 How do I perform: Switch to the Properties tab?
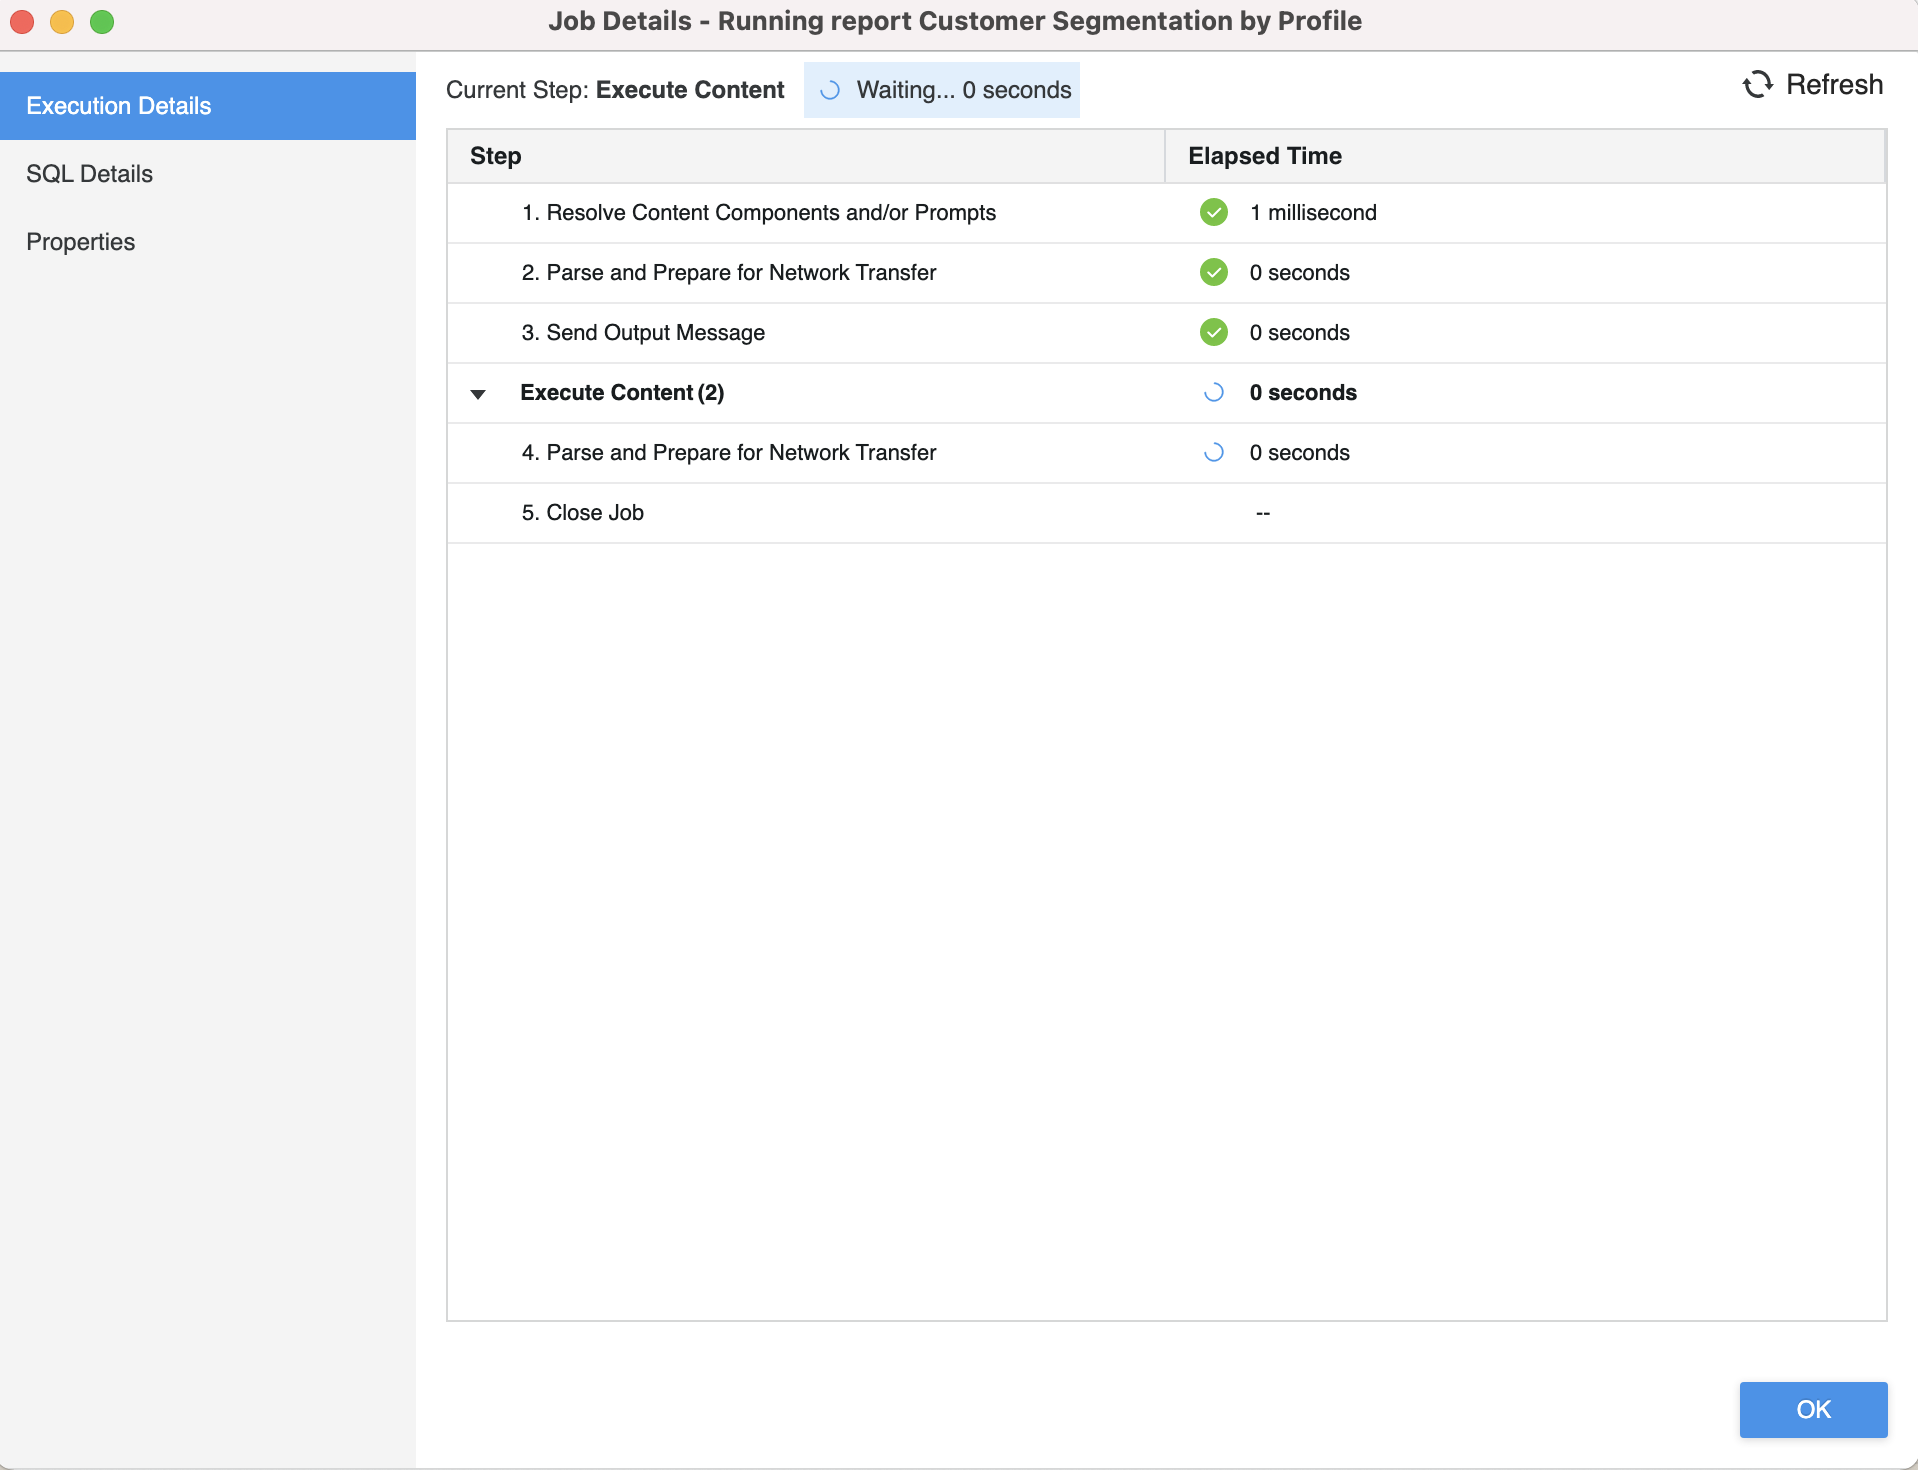81,242
